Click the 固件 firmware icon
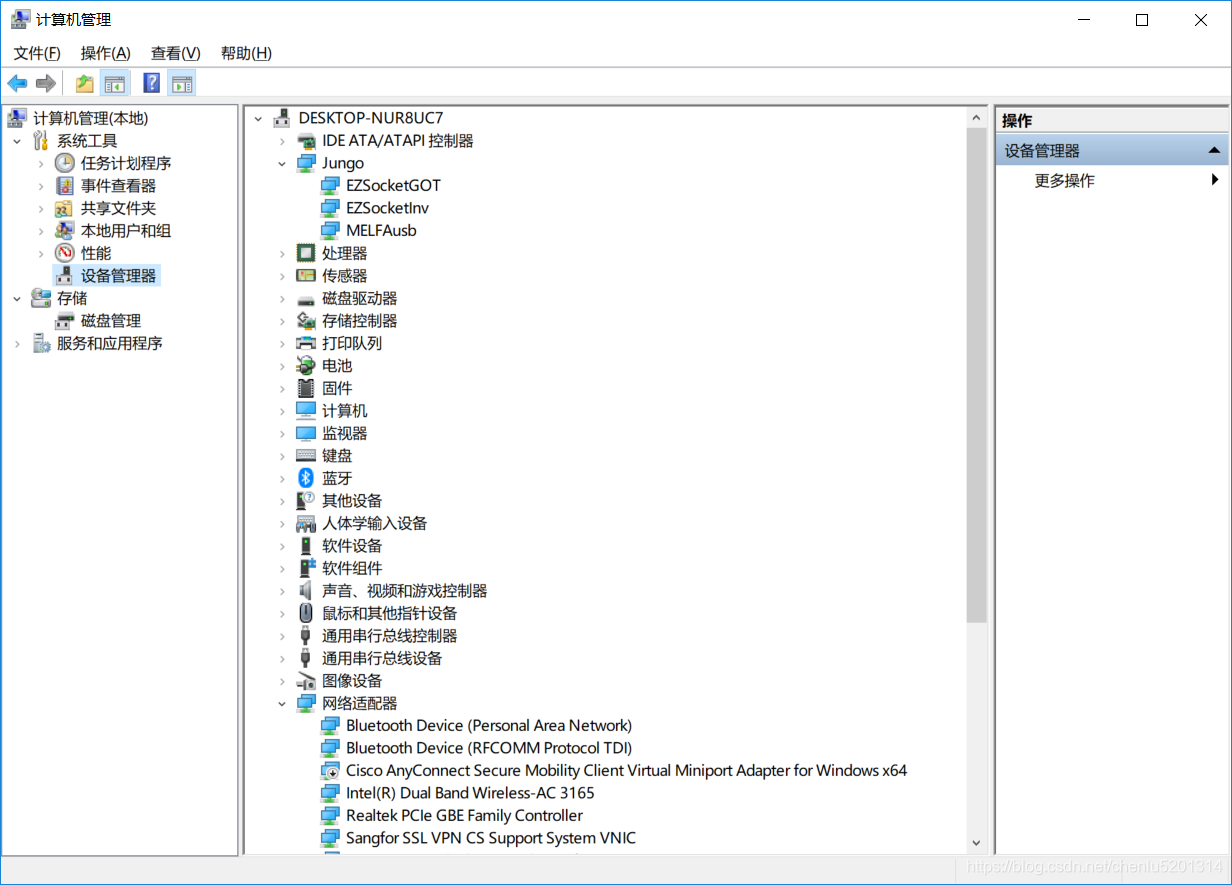The width and height of the screenshot is (1232, 885). [306, 388]
